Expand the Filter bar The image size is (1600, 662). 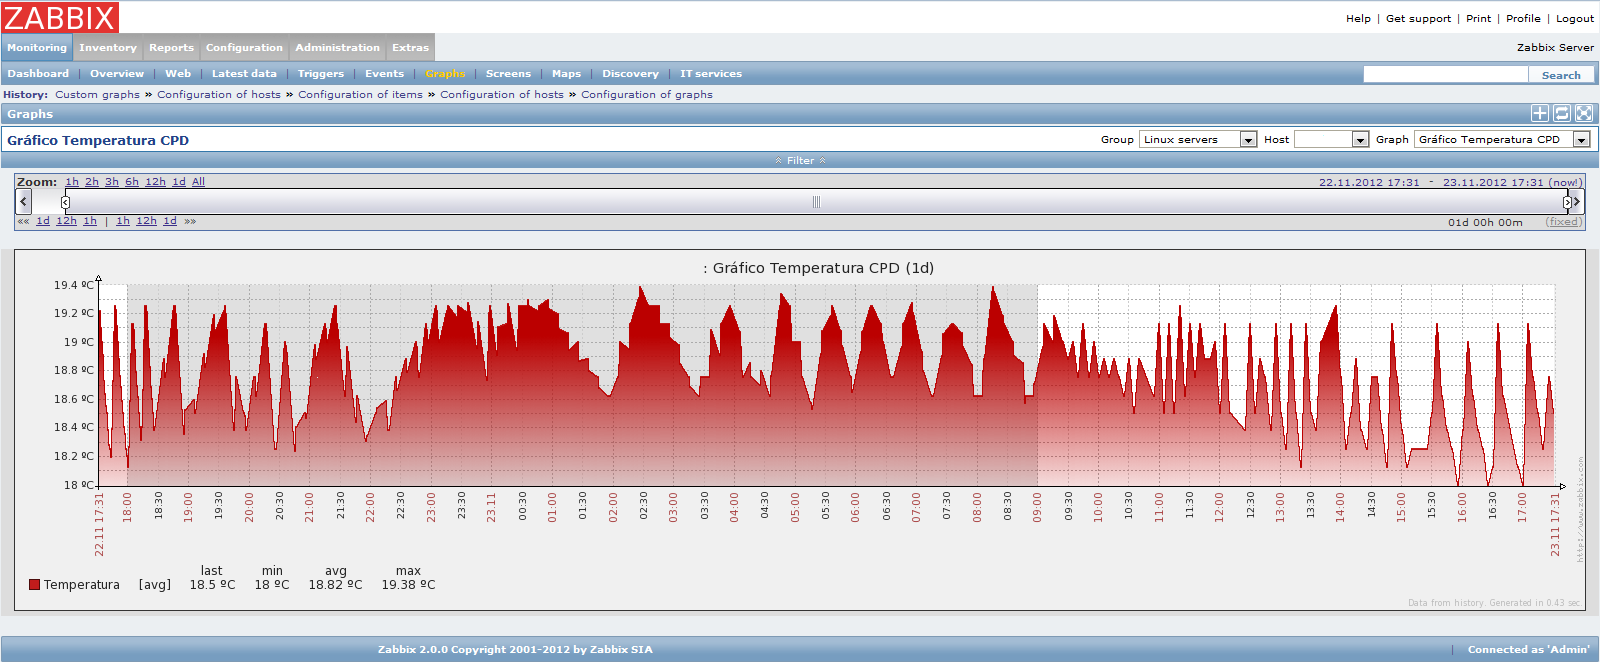800,161
